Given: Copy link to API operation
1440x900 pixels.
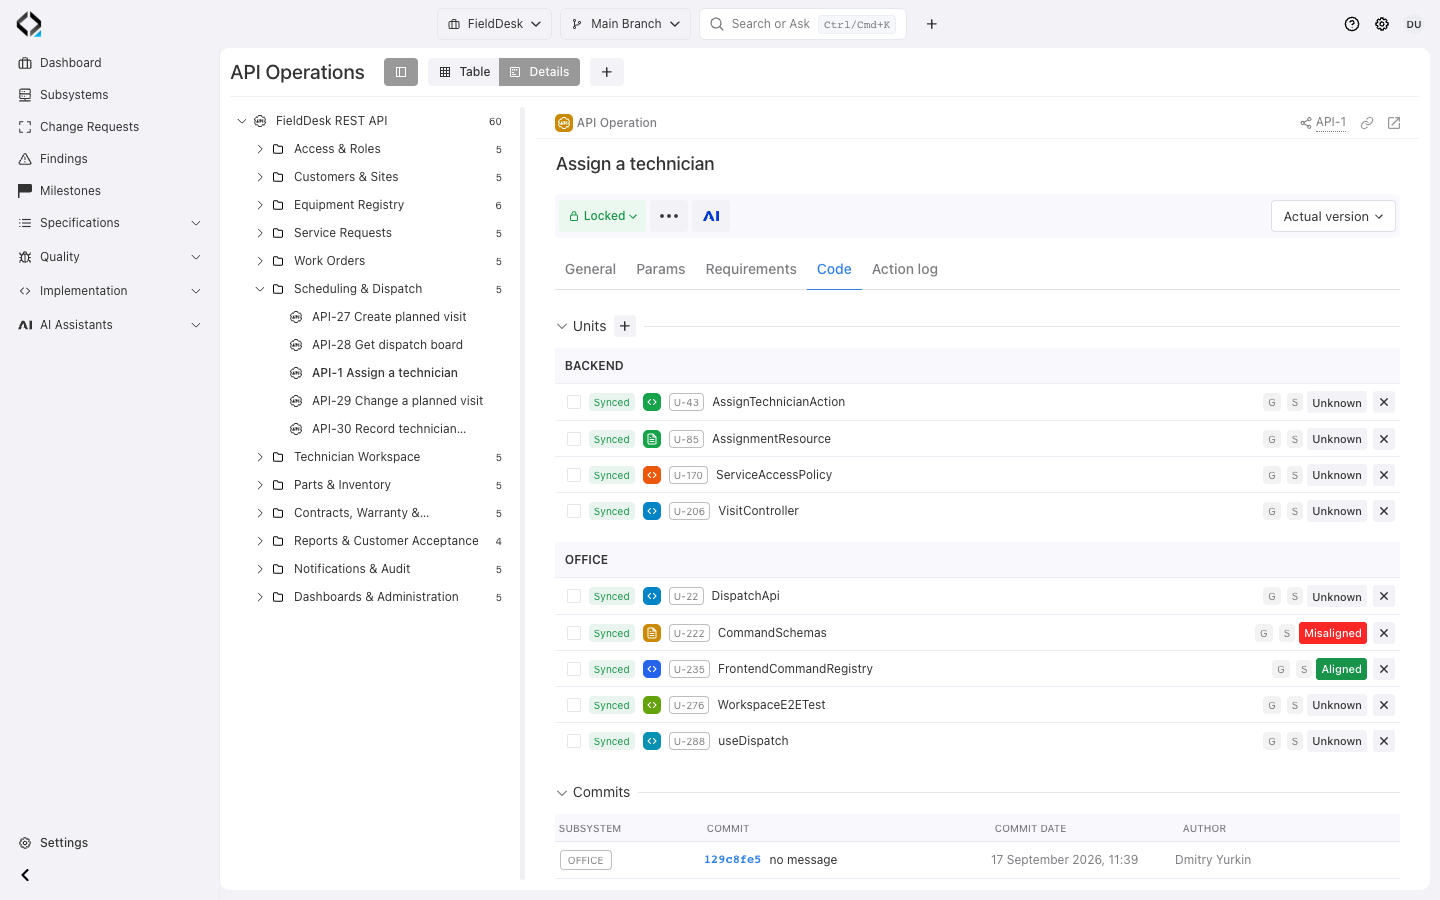Looking at the screenshot, I should coord(1367,123).
